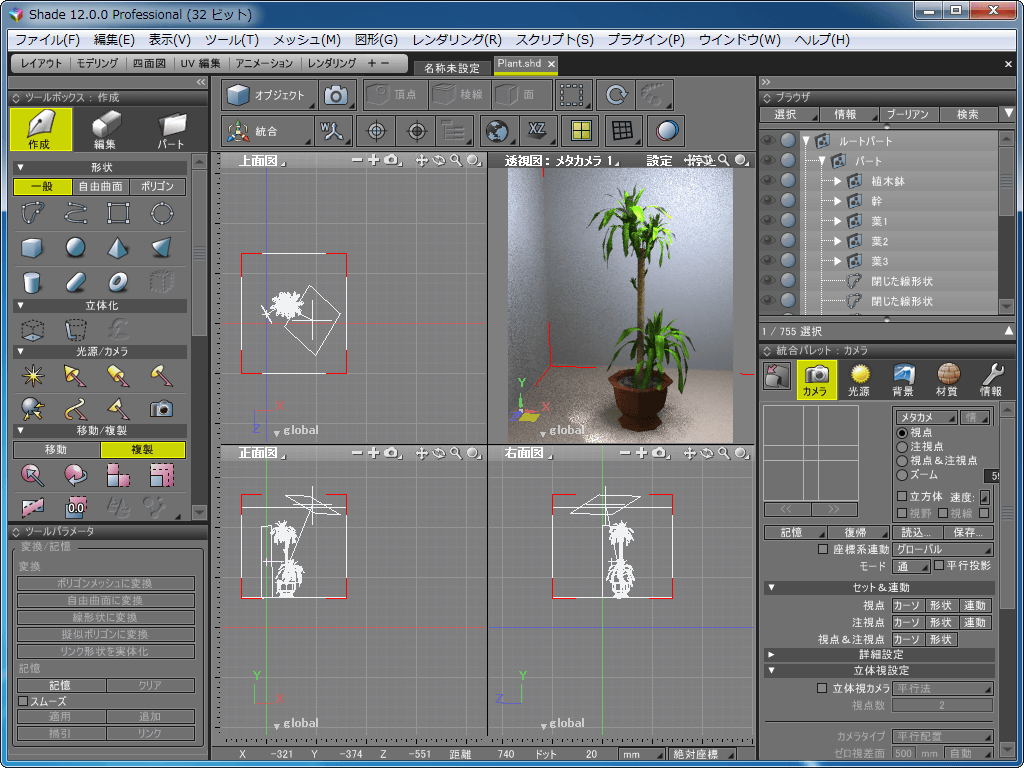The image size is (1024, 768).
Task: Click the 保存... button in camera palette
Action: tap(967, 532)
